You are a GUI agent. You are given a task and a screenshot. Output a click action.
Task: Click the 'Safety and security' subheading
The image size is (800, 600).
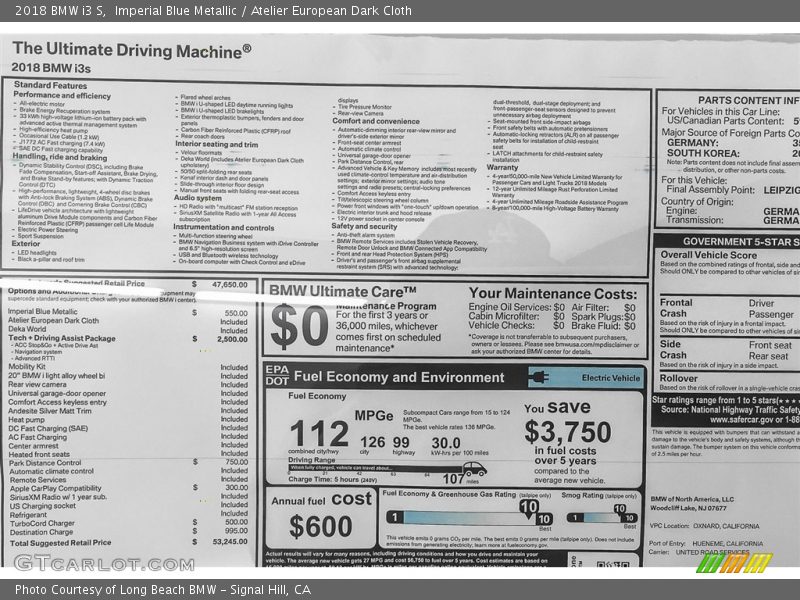(364, 226)
